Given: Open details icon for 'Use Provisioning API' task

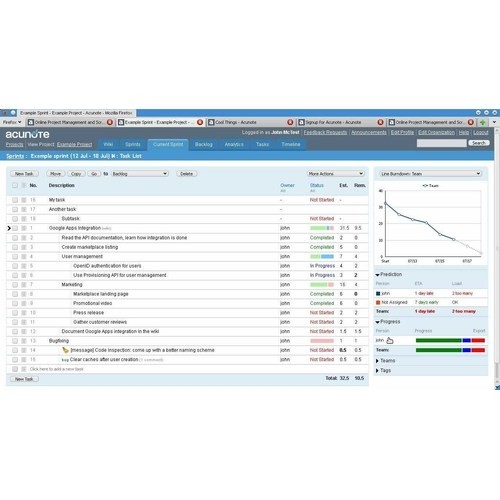Looking at the screenshot, I should pyautogui.click(x=24, y=275).
